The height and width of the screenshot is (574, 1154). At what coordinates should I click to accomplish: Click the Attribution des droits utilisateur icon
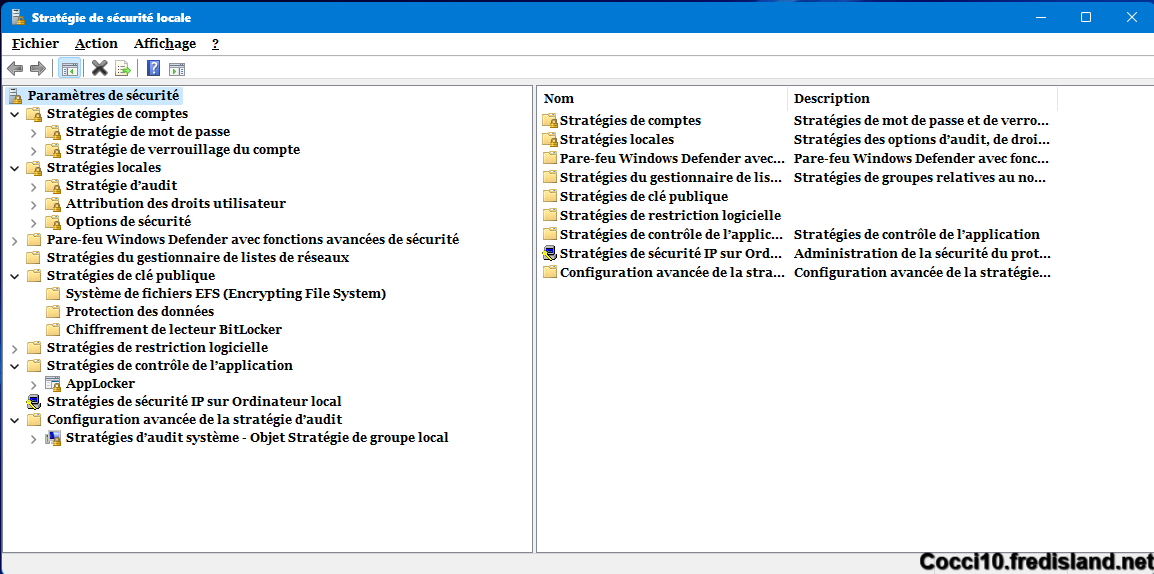pyautogui.click(x=53, y=203)
